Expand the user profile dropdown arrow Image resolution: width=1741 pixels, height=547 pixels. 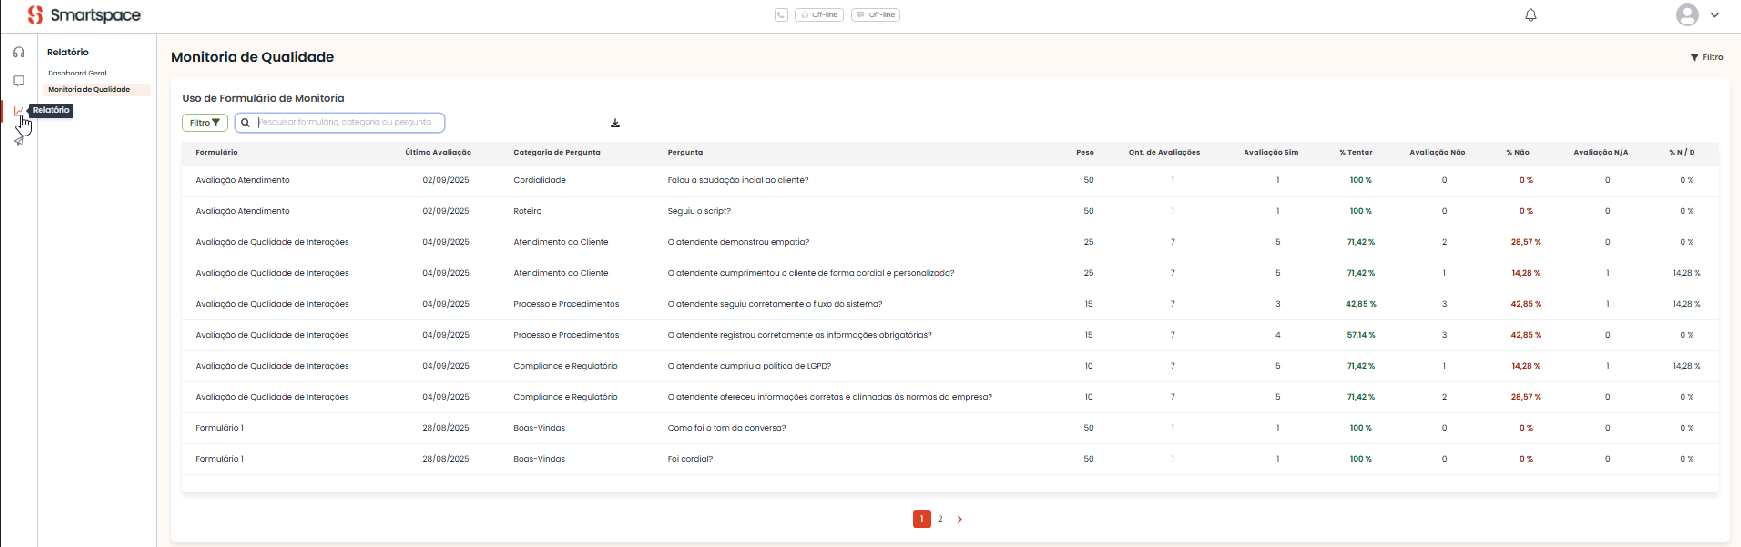pyautogui.click(x=1715, y=15)
